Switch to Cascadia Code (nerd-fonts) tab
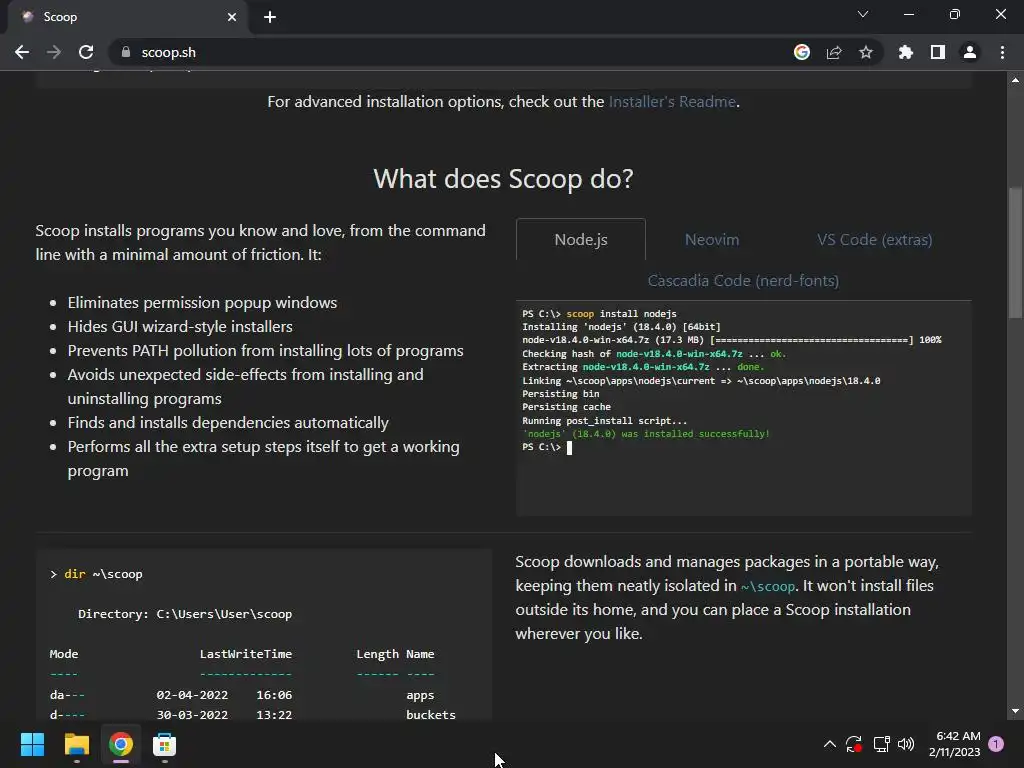1024x768 pixels. [x=743, y=281]
